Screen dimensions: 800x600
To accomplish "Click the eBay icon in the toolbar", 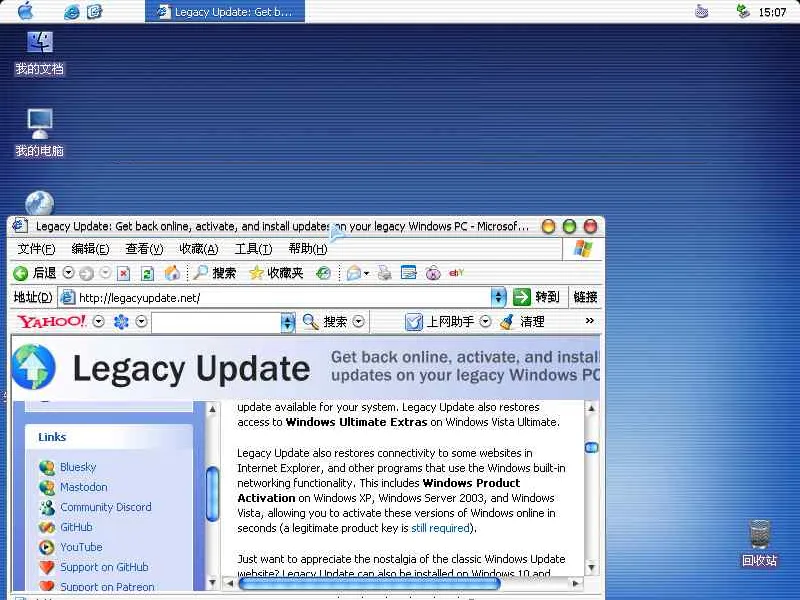I will click(456, 272).
